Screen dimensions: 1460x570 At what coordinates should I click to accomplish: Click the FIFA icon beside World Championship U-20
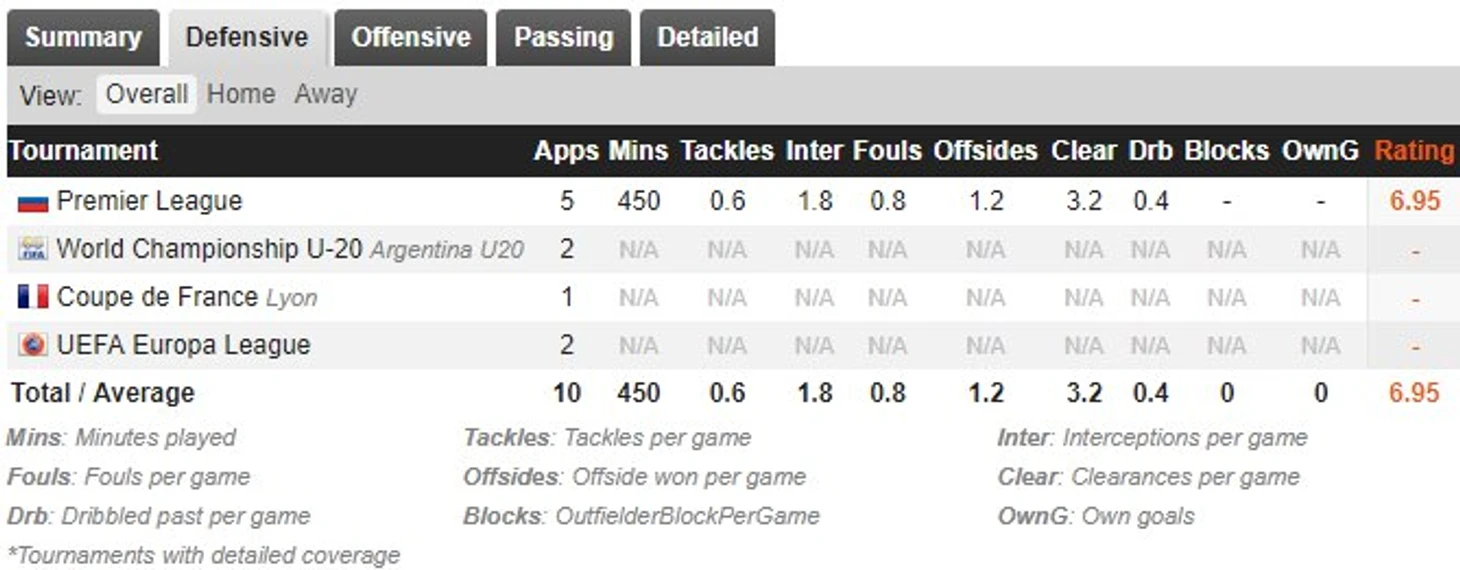click(33, 249)
